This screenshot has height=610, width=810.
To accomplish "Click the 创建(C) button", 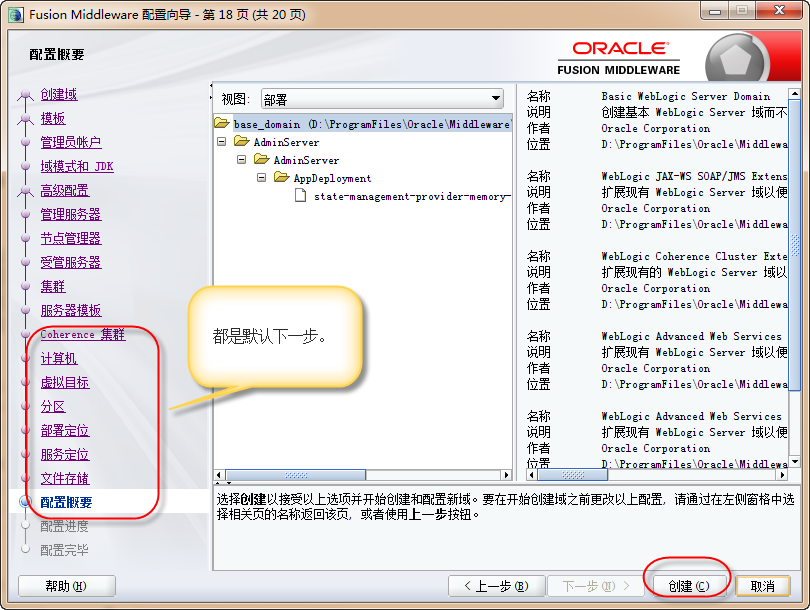I will [x=689, y=586].
